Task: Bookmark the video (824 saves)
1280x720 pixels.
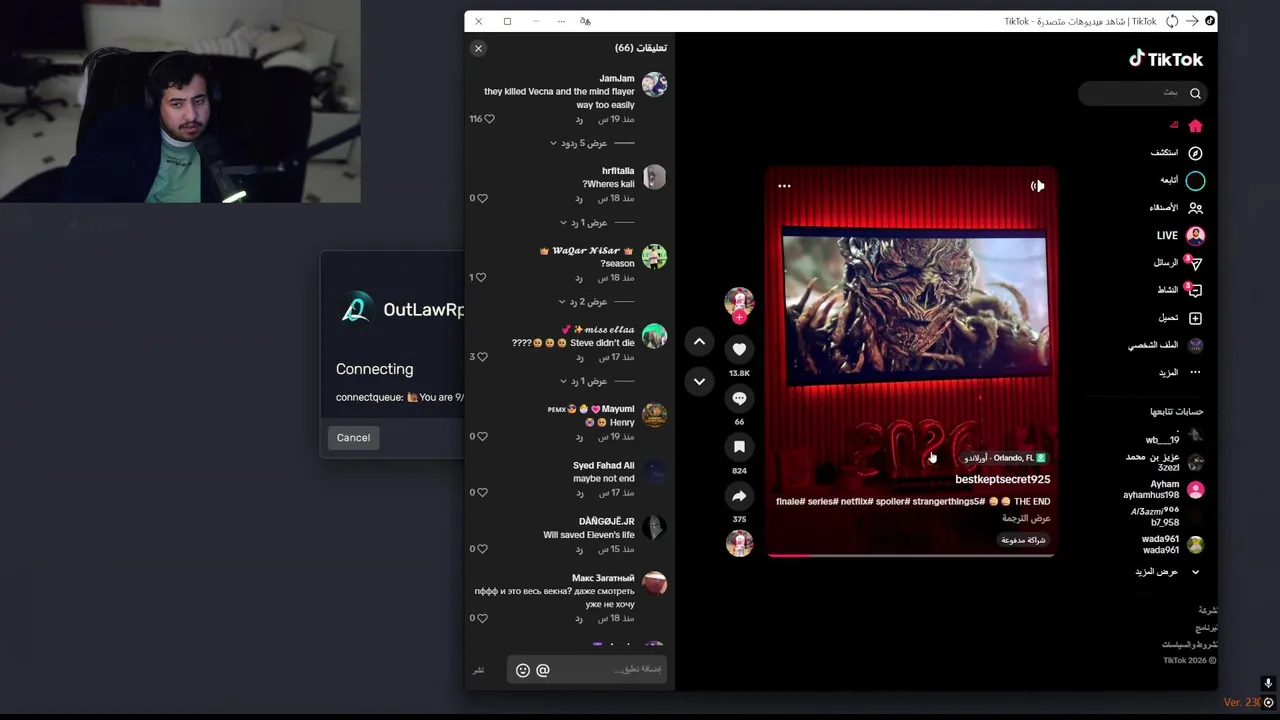Action: pyautogui.click(x=739, y=447)
